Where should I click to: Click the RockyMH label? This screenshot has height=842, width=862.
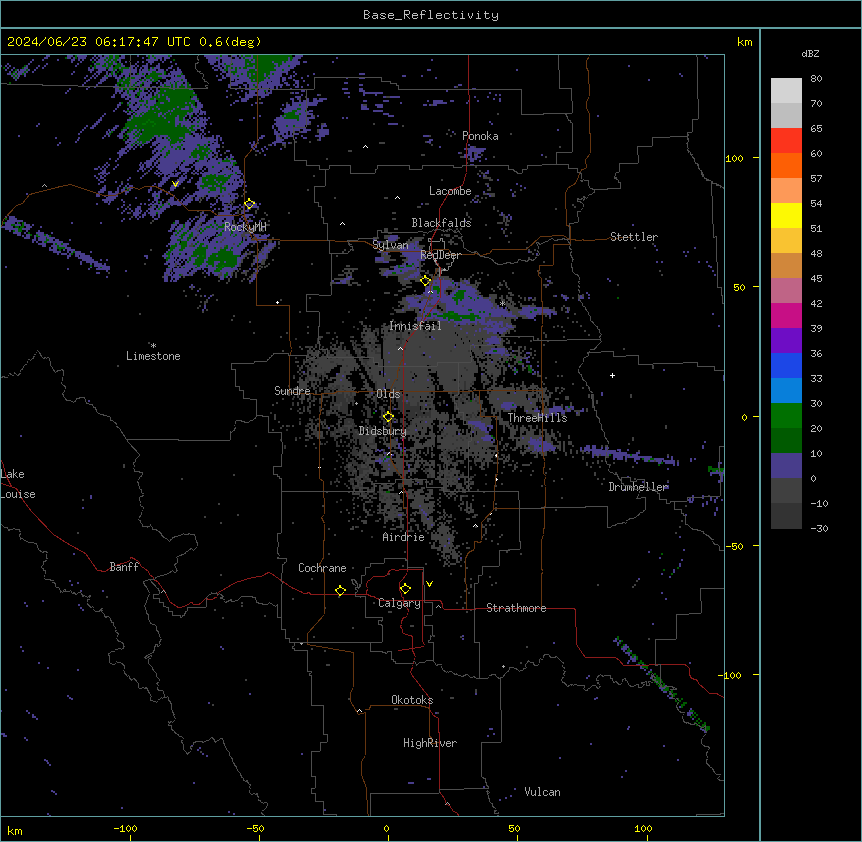coord(245,227)
